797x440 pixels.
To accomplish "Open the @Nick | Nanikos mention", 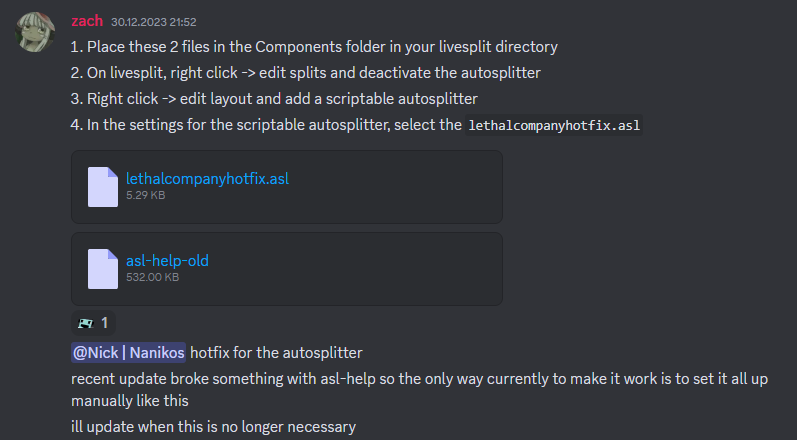I will 129,353.
